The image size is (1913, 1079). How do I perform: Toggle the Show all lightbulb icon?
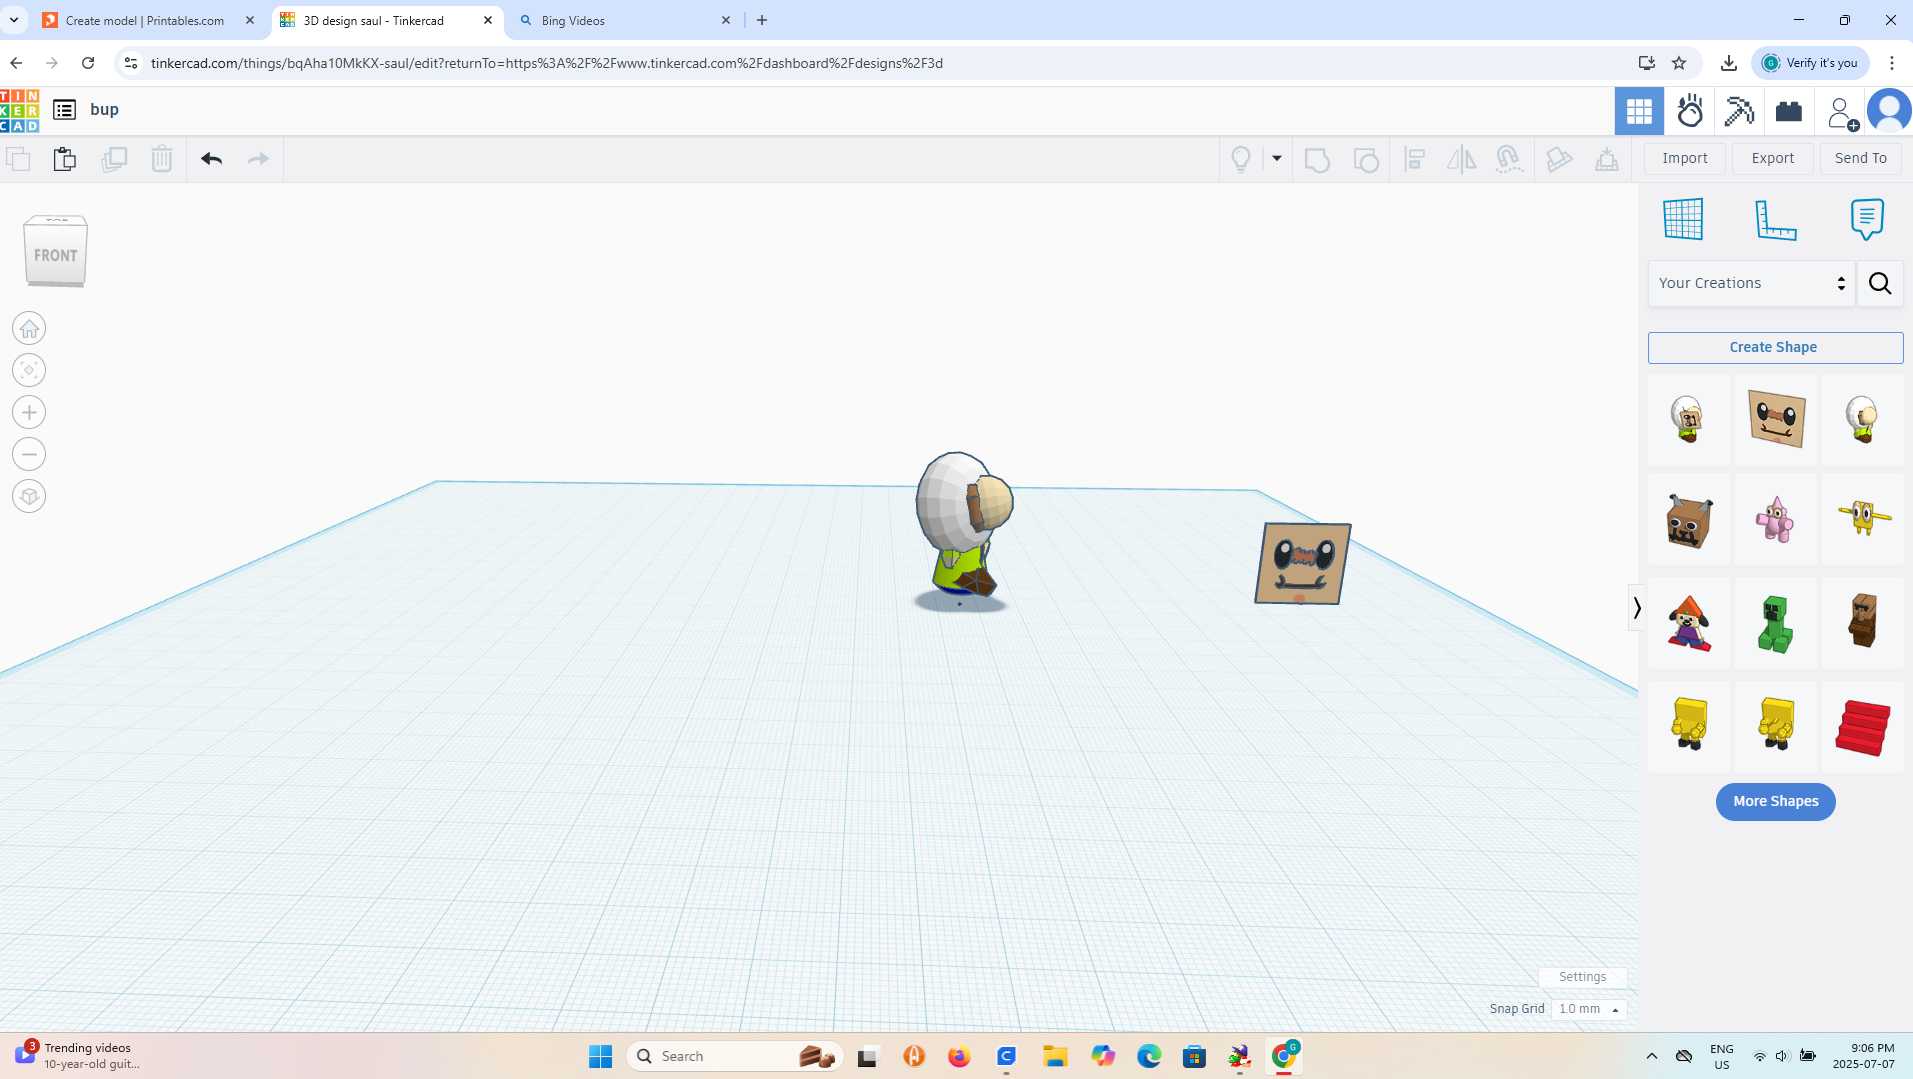pos(1241,159)
